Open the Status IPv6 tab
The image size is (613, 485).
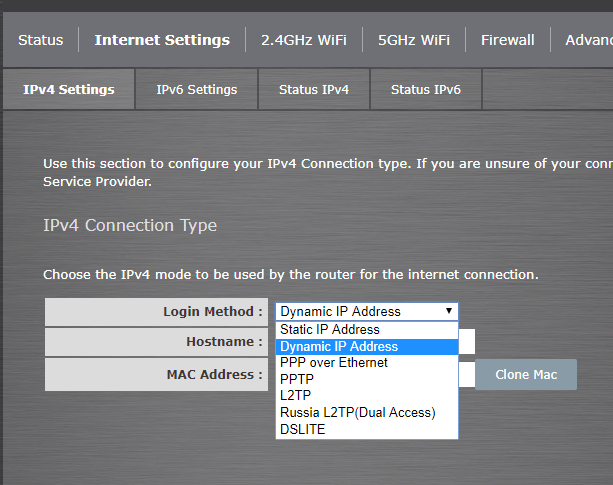(426, 89)
